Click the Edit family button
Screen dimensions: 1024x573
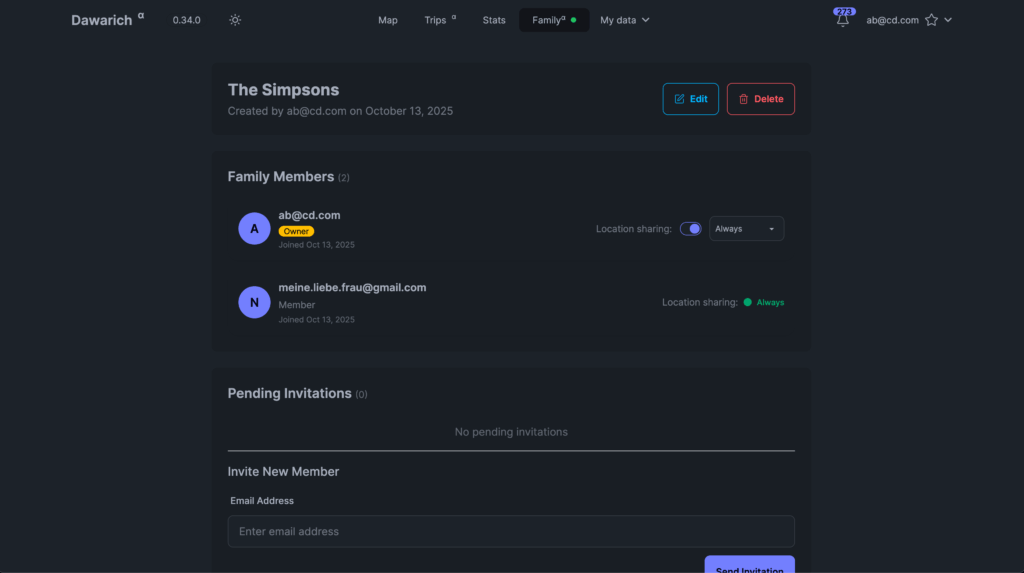pos(690,99)
